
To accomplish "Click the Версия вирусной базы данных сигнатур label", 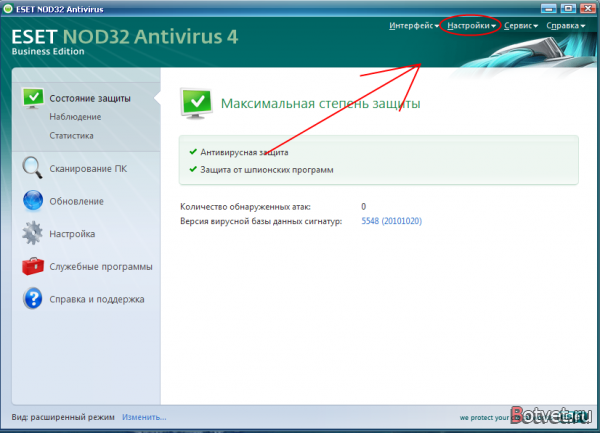I will pos(261,221).
